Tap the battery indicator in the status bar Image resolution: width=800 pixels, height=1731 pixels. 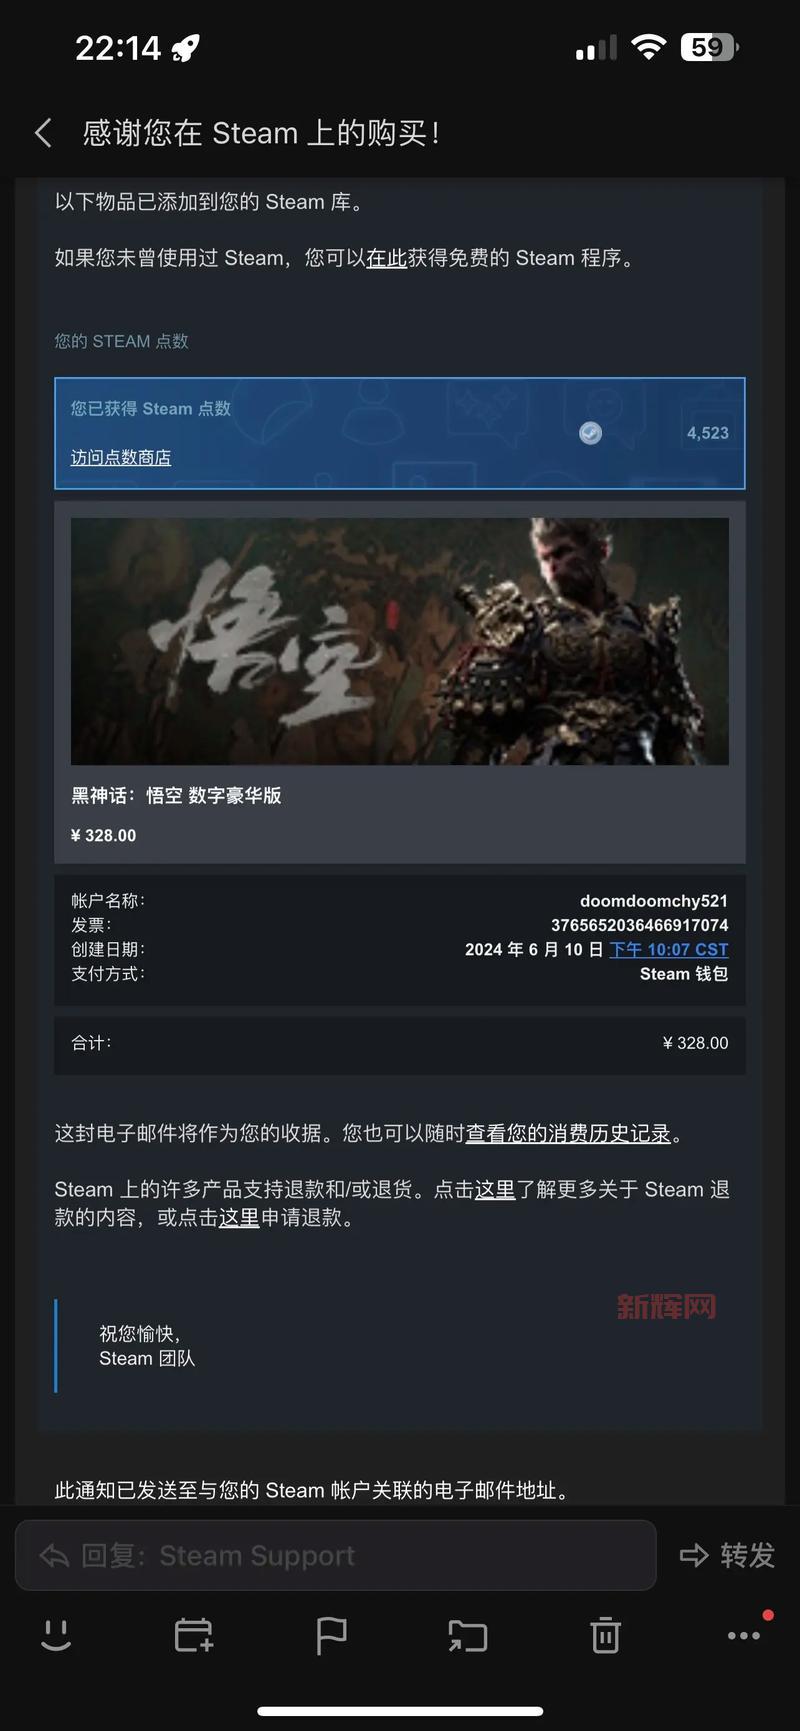(709, 47)
